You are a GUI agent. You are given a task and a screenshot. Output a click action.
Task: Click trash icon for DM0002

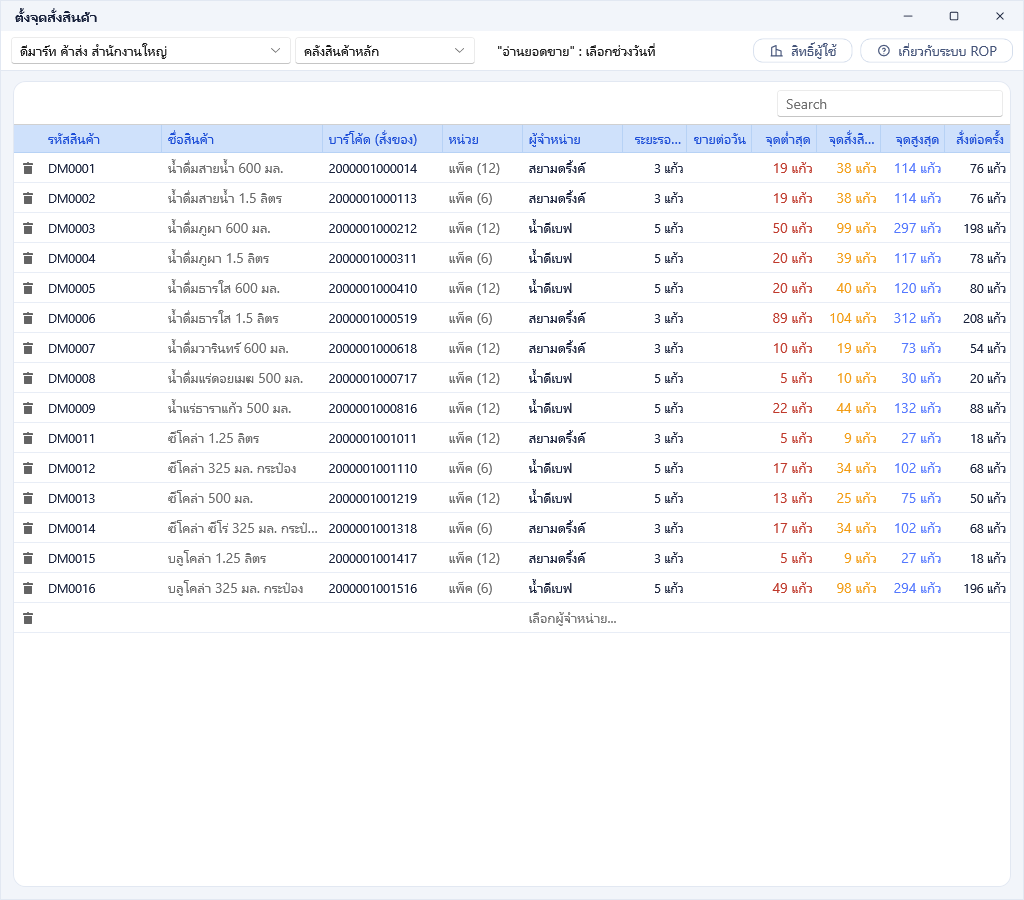pos(28,199)
